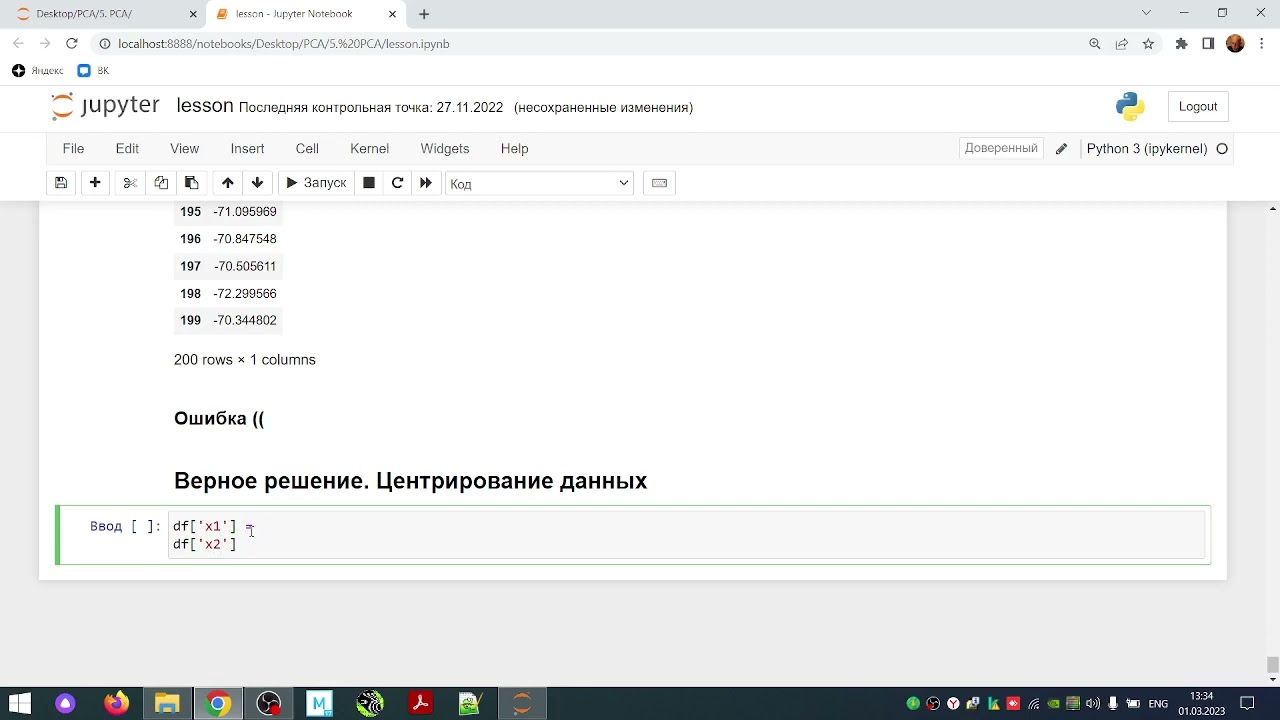Run the cell with the Запуск button
Screen dimensions: 1280x720
pos(316,183)
